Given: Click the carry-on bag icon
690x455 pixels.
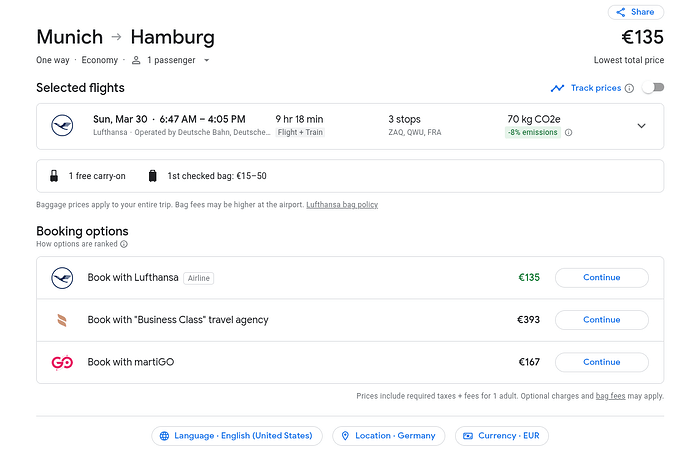Looking at the screenshot, I should pos(54,176).
